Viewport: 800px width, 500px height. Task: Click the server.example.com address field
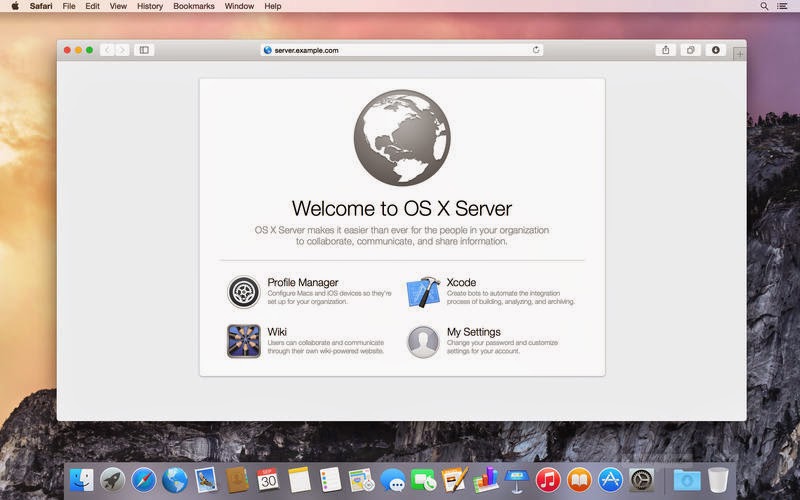point(402,50)
